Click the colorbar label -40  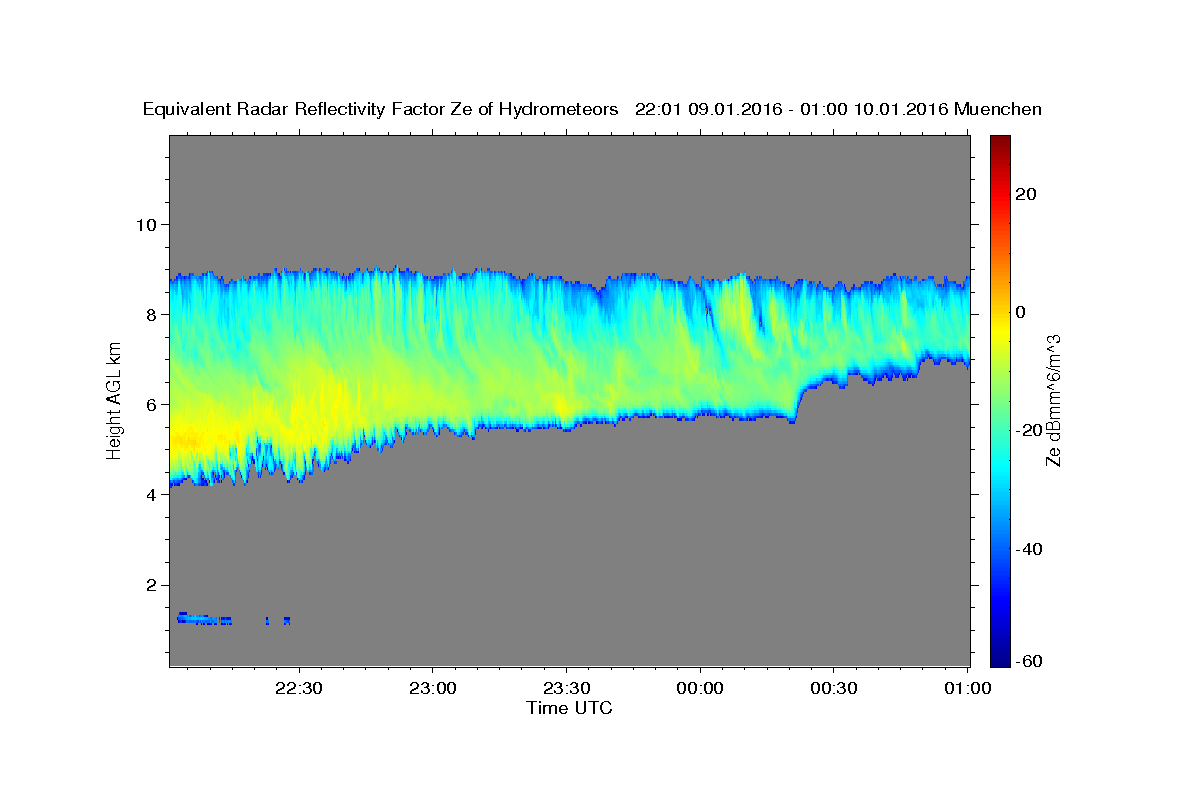point(1030,549)
